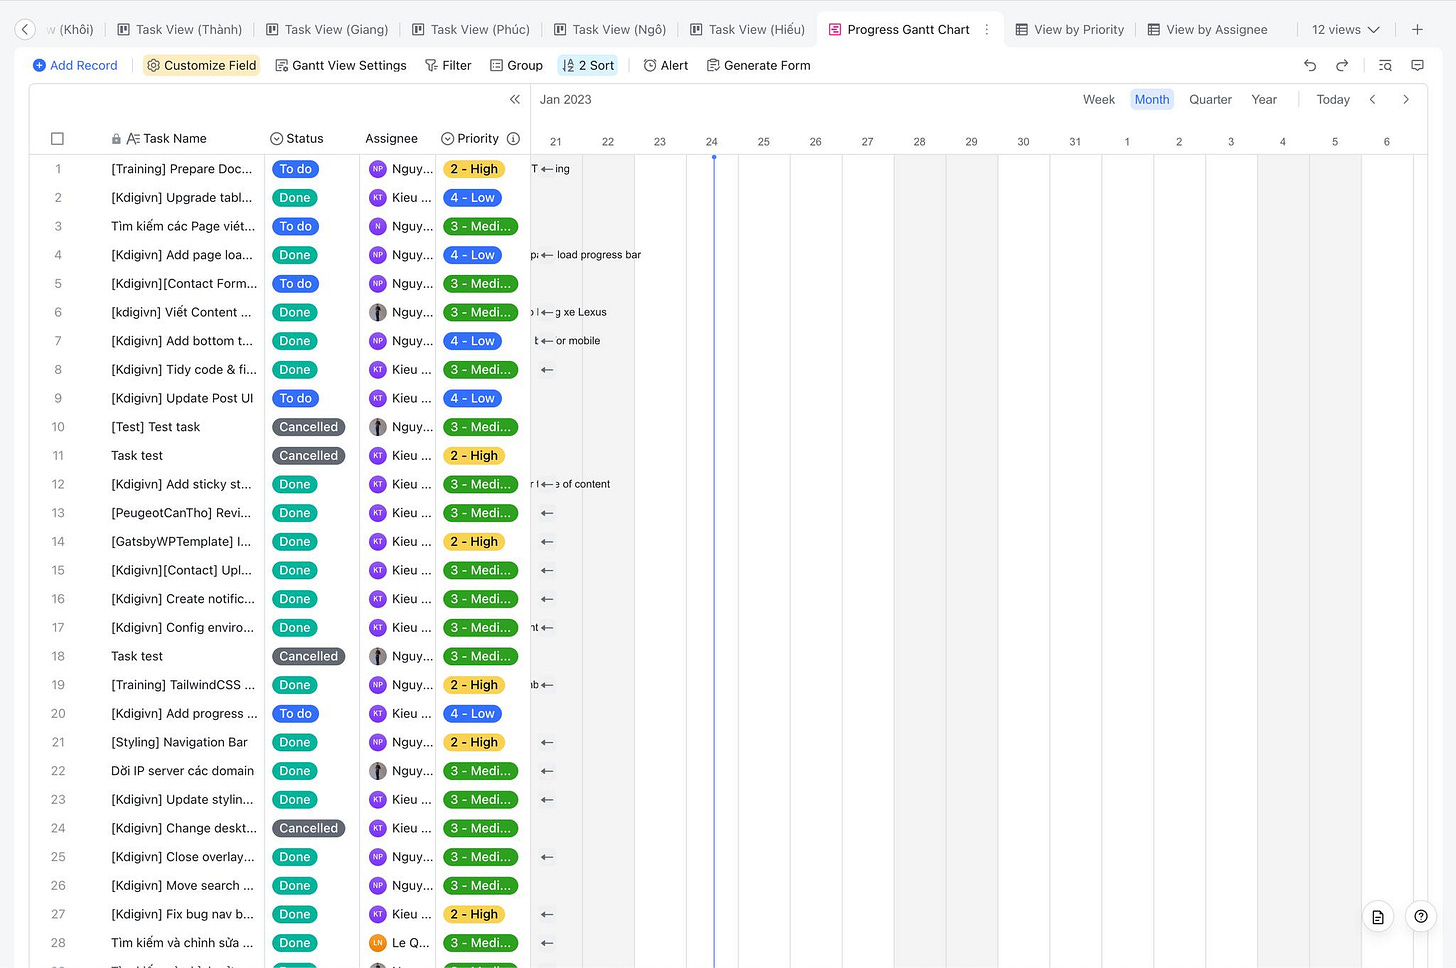
Task: Click the Assignee column header
Action: tap(392, 139)
